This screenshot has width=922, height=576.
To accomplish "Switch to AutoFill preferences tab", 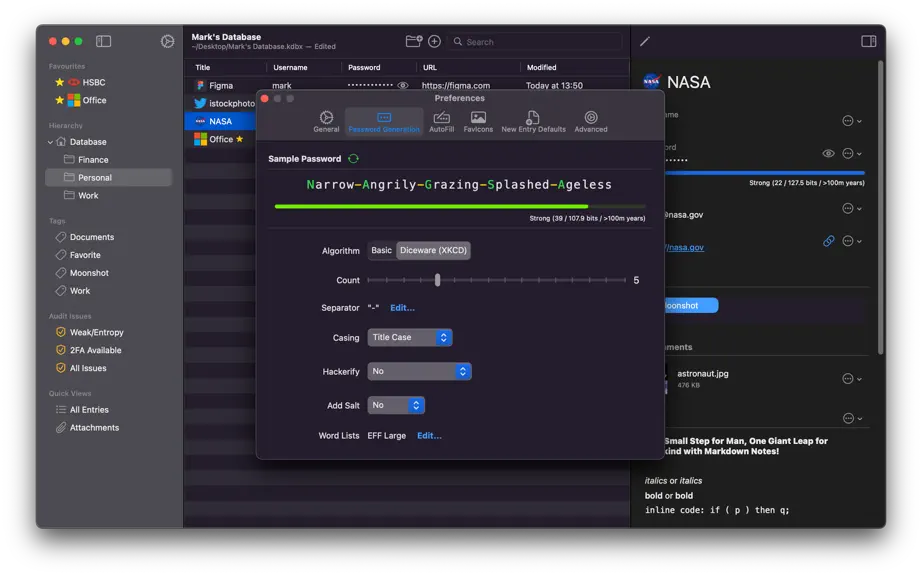I will (442, 122).
